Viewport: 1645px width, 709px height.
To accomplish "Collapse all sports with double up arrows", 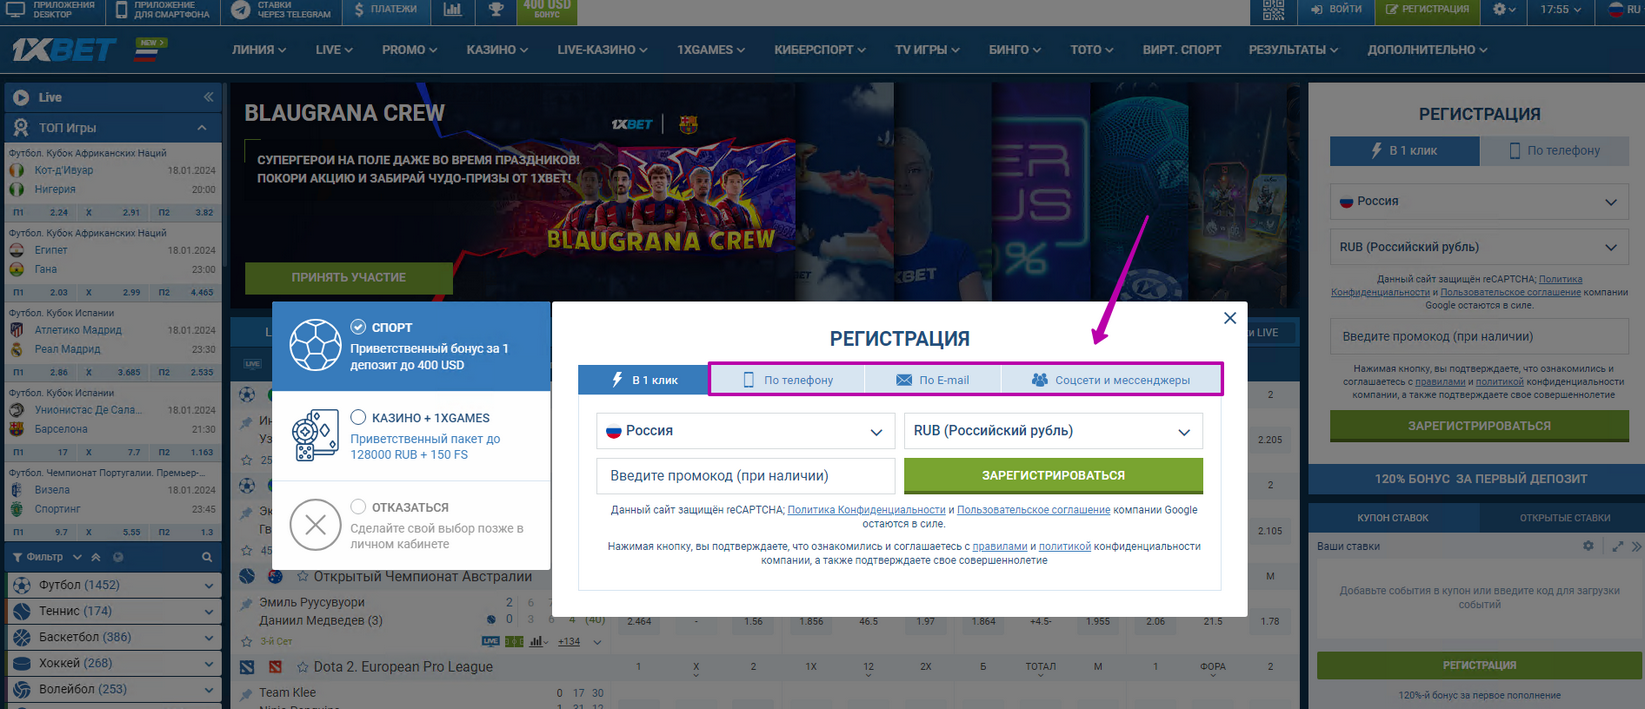I will [x=96, y=557].
